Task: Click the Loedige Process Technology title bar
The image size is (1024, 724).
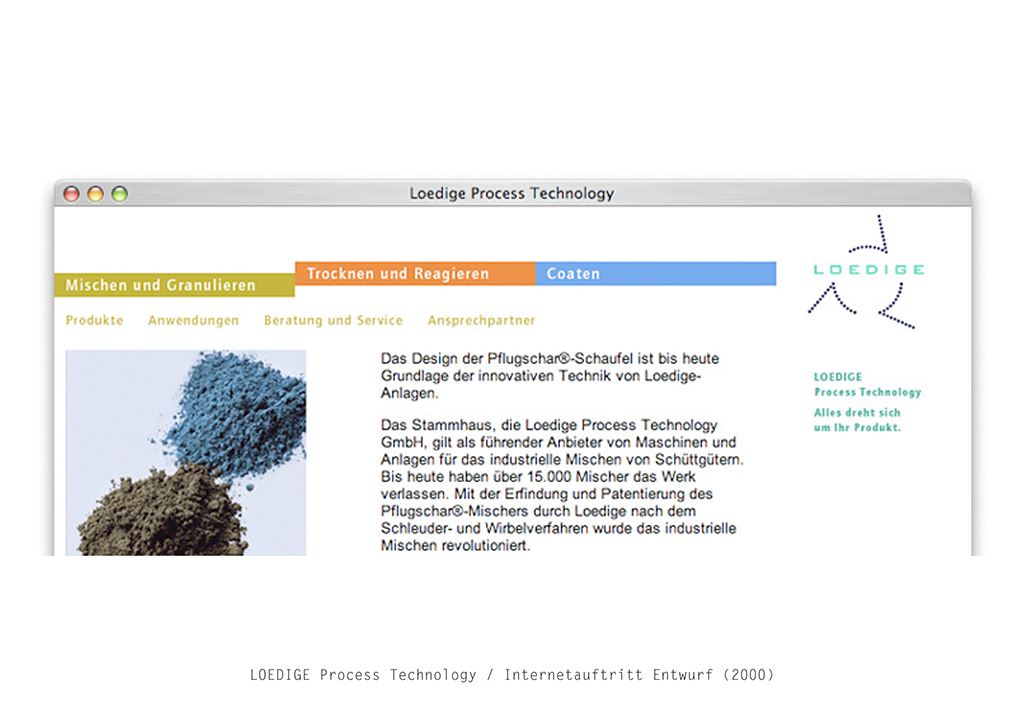Action: tap(512, 193)
